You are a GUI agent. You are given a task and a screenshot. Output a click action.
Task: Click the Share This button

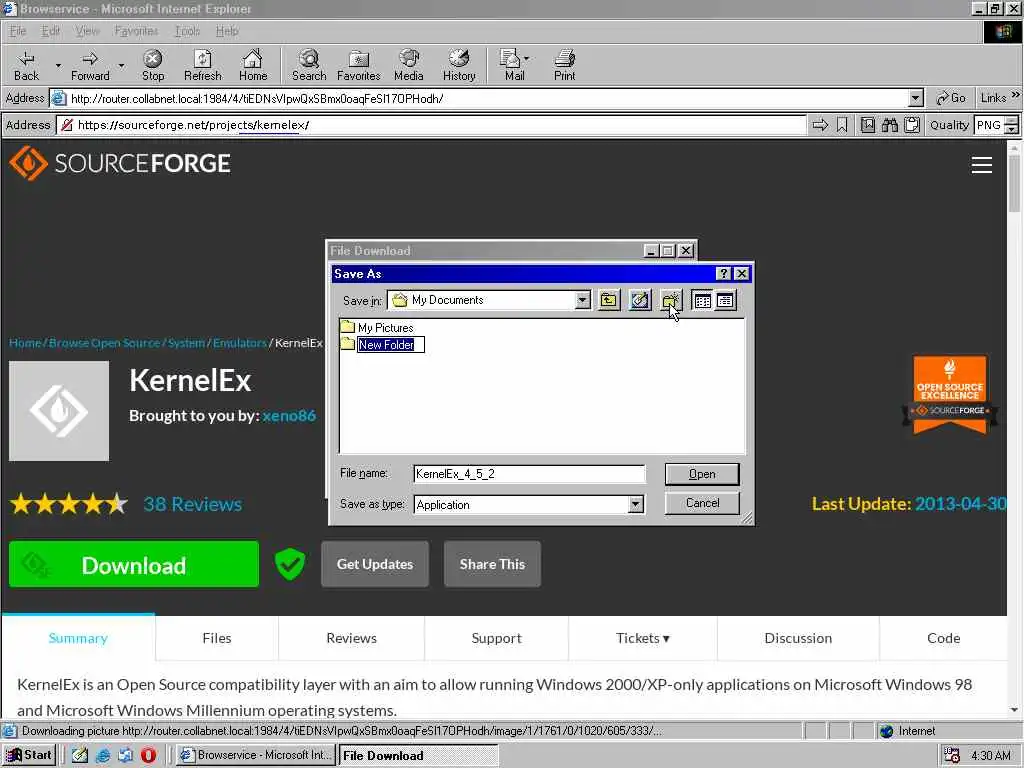[492, 564]
